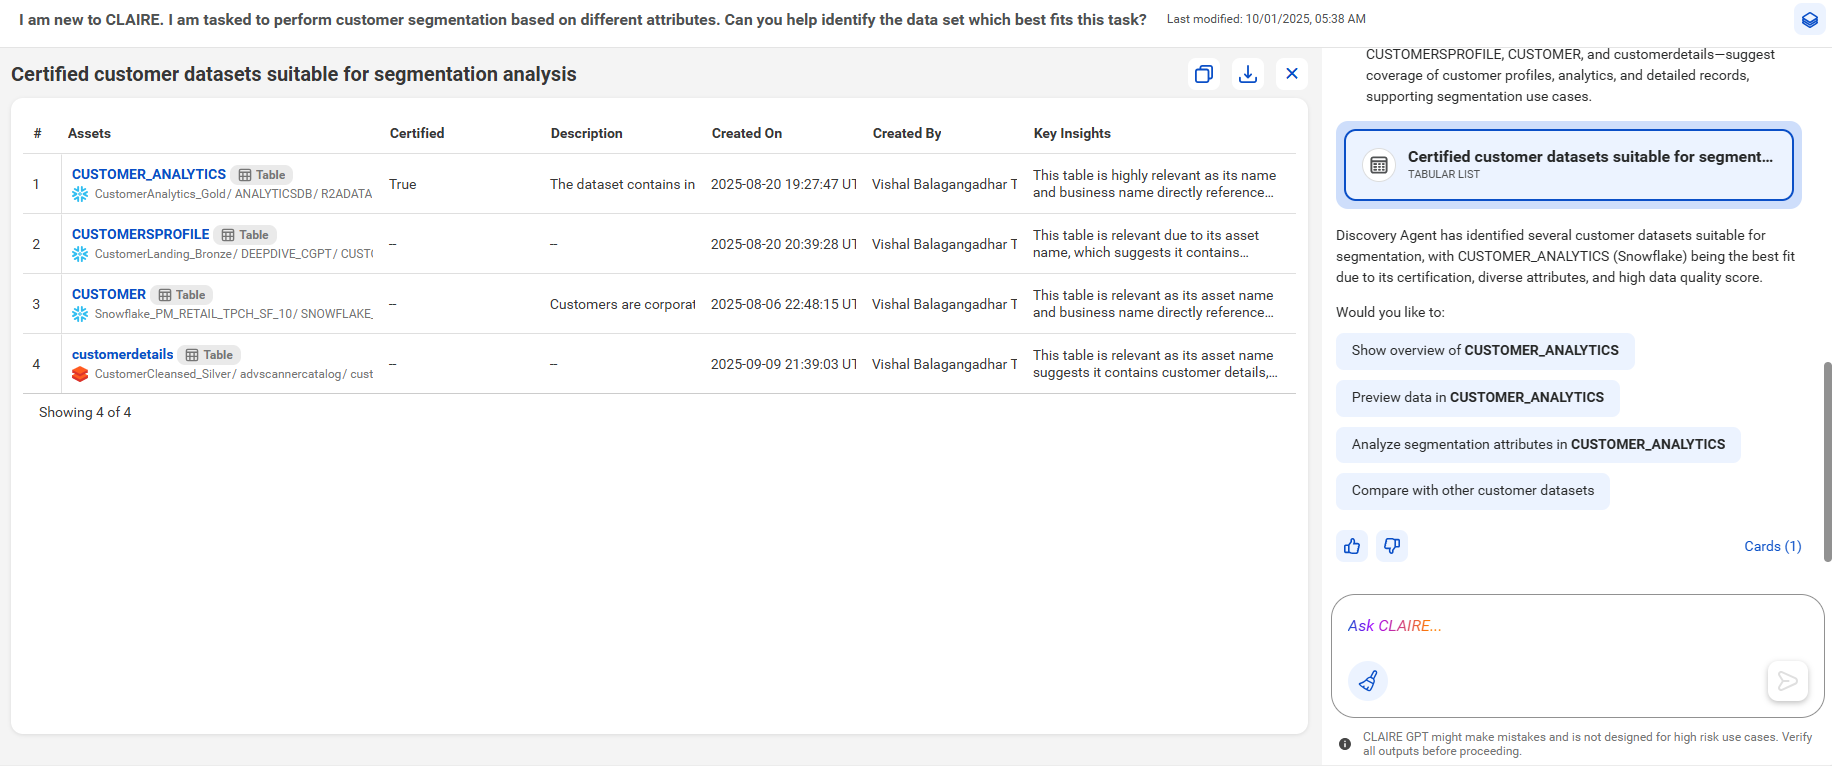Screen dimensions: 1832x766
Task: Click CustomerAnalytics_Gold path text
Action: pyautogui.click(x=160, y=194)
